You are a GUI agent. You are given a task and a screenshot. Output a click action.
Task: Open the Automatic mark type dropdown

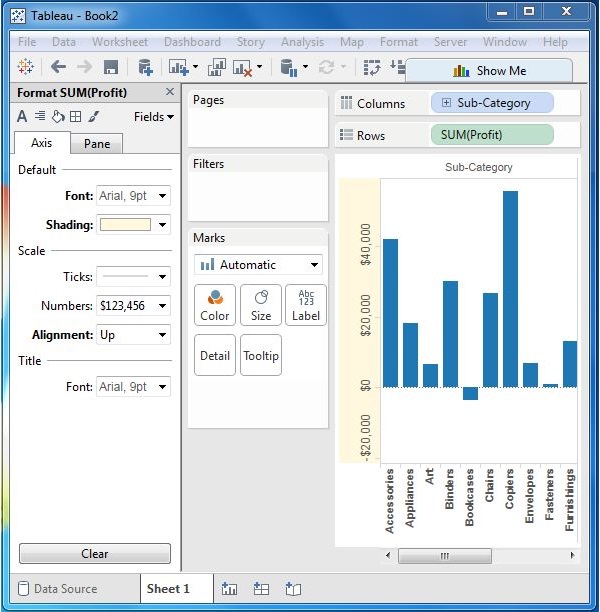tap(258, 265)
